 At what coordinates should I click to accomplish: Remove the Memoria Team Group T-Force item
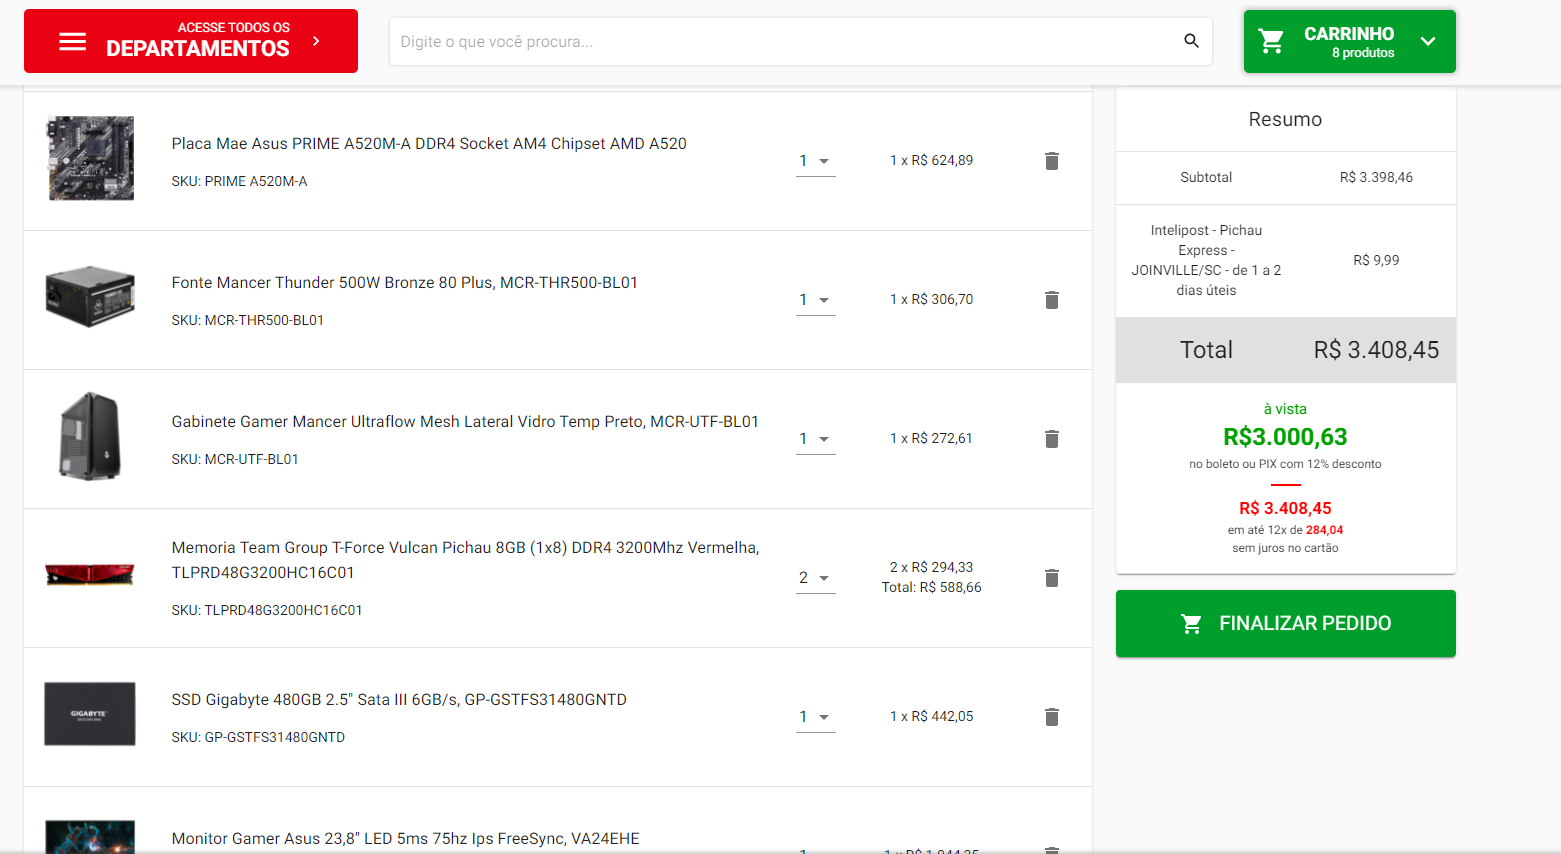[1052, 578]
